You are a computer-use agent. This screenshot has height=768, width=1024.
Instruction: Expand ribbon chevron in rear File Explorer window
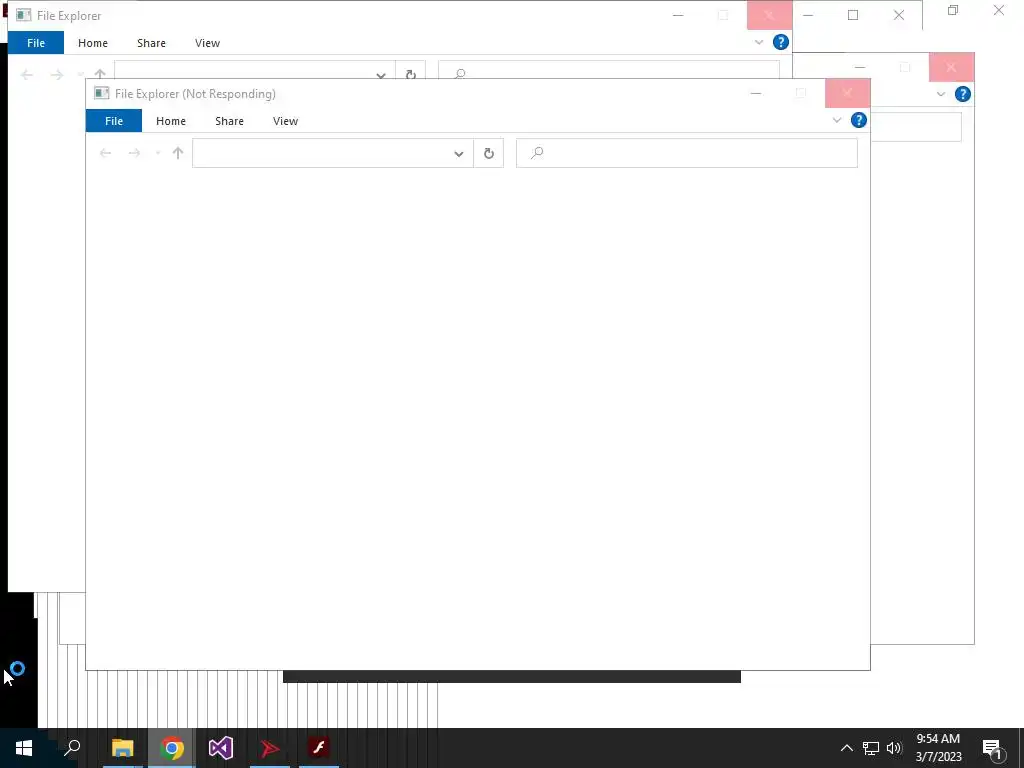pyautogui.click(x=758, y=42)
